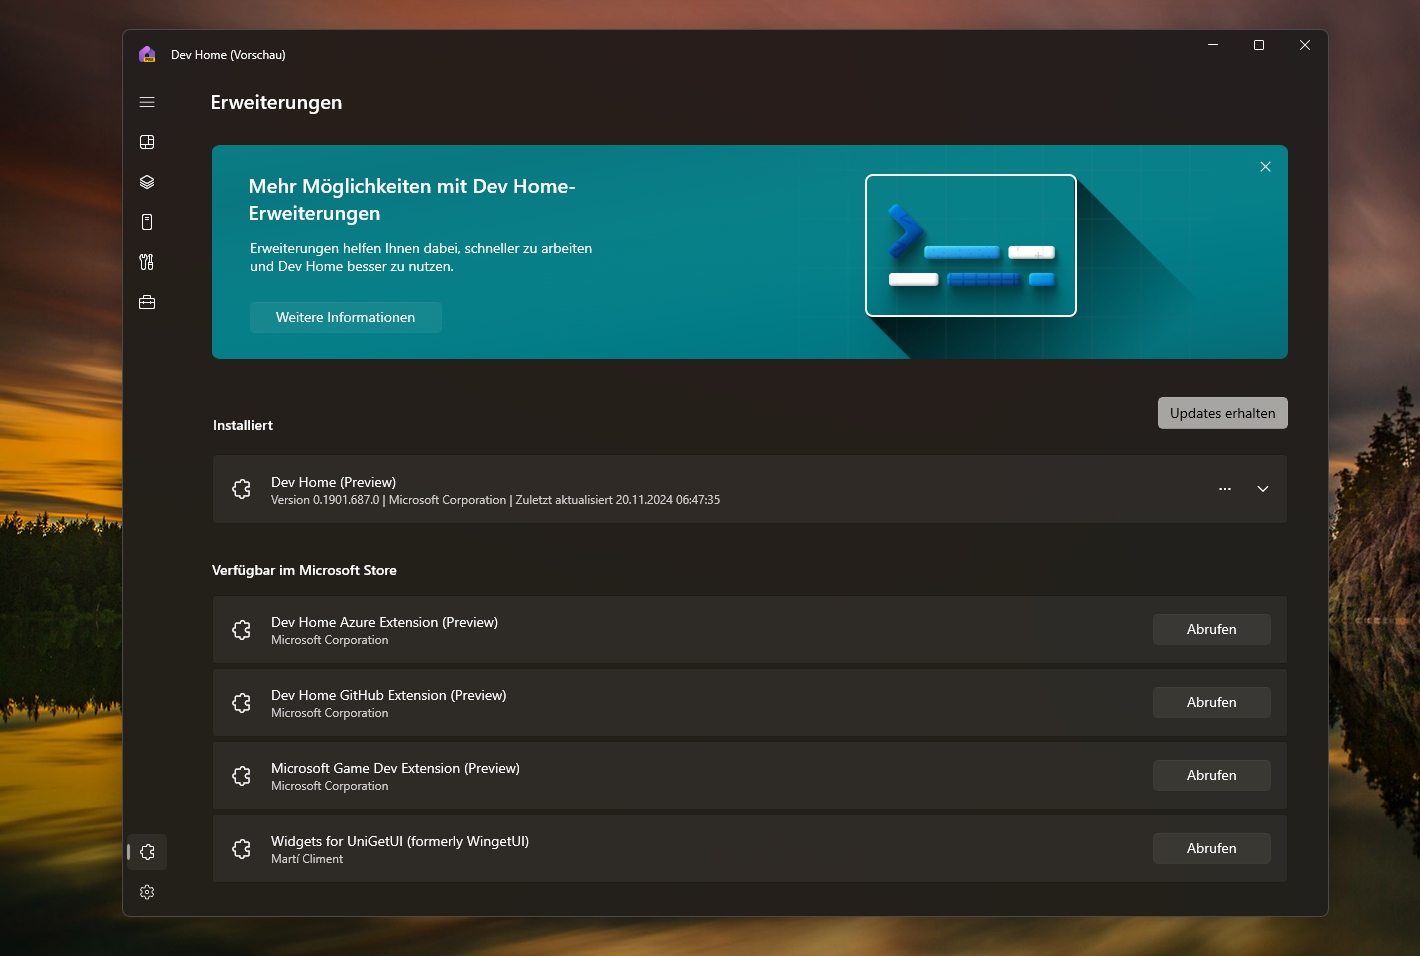Click the Dev Home (Preview) title text

tap(333, 482)
